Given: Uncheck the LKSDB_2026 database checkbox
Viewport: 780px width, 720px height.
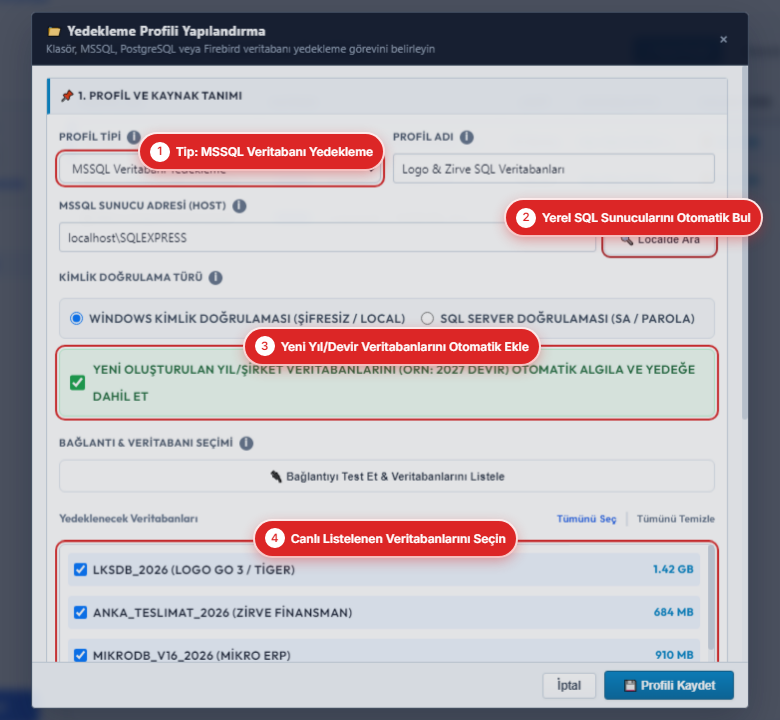Looking at the screenshot, I should pos(81,569).
